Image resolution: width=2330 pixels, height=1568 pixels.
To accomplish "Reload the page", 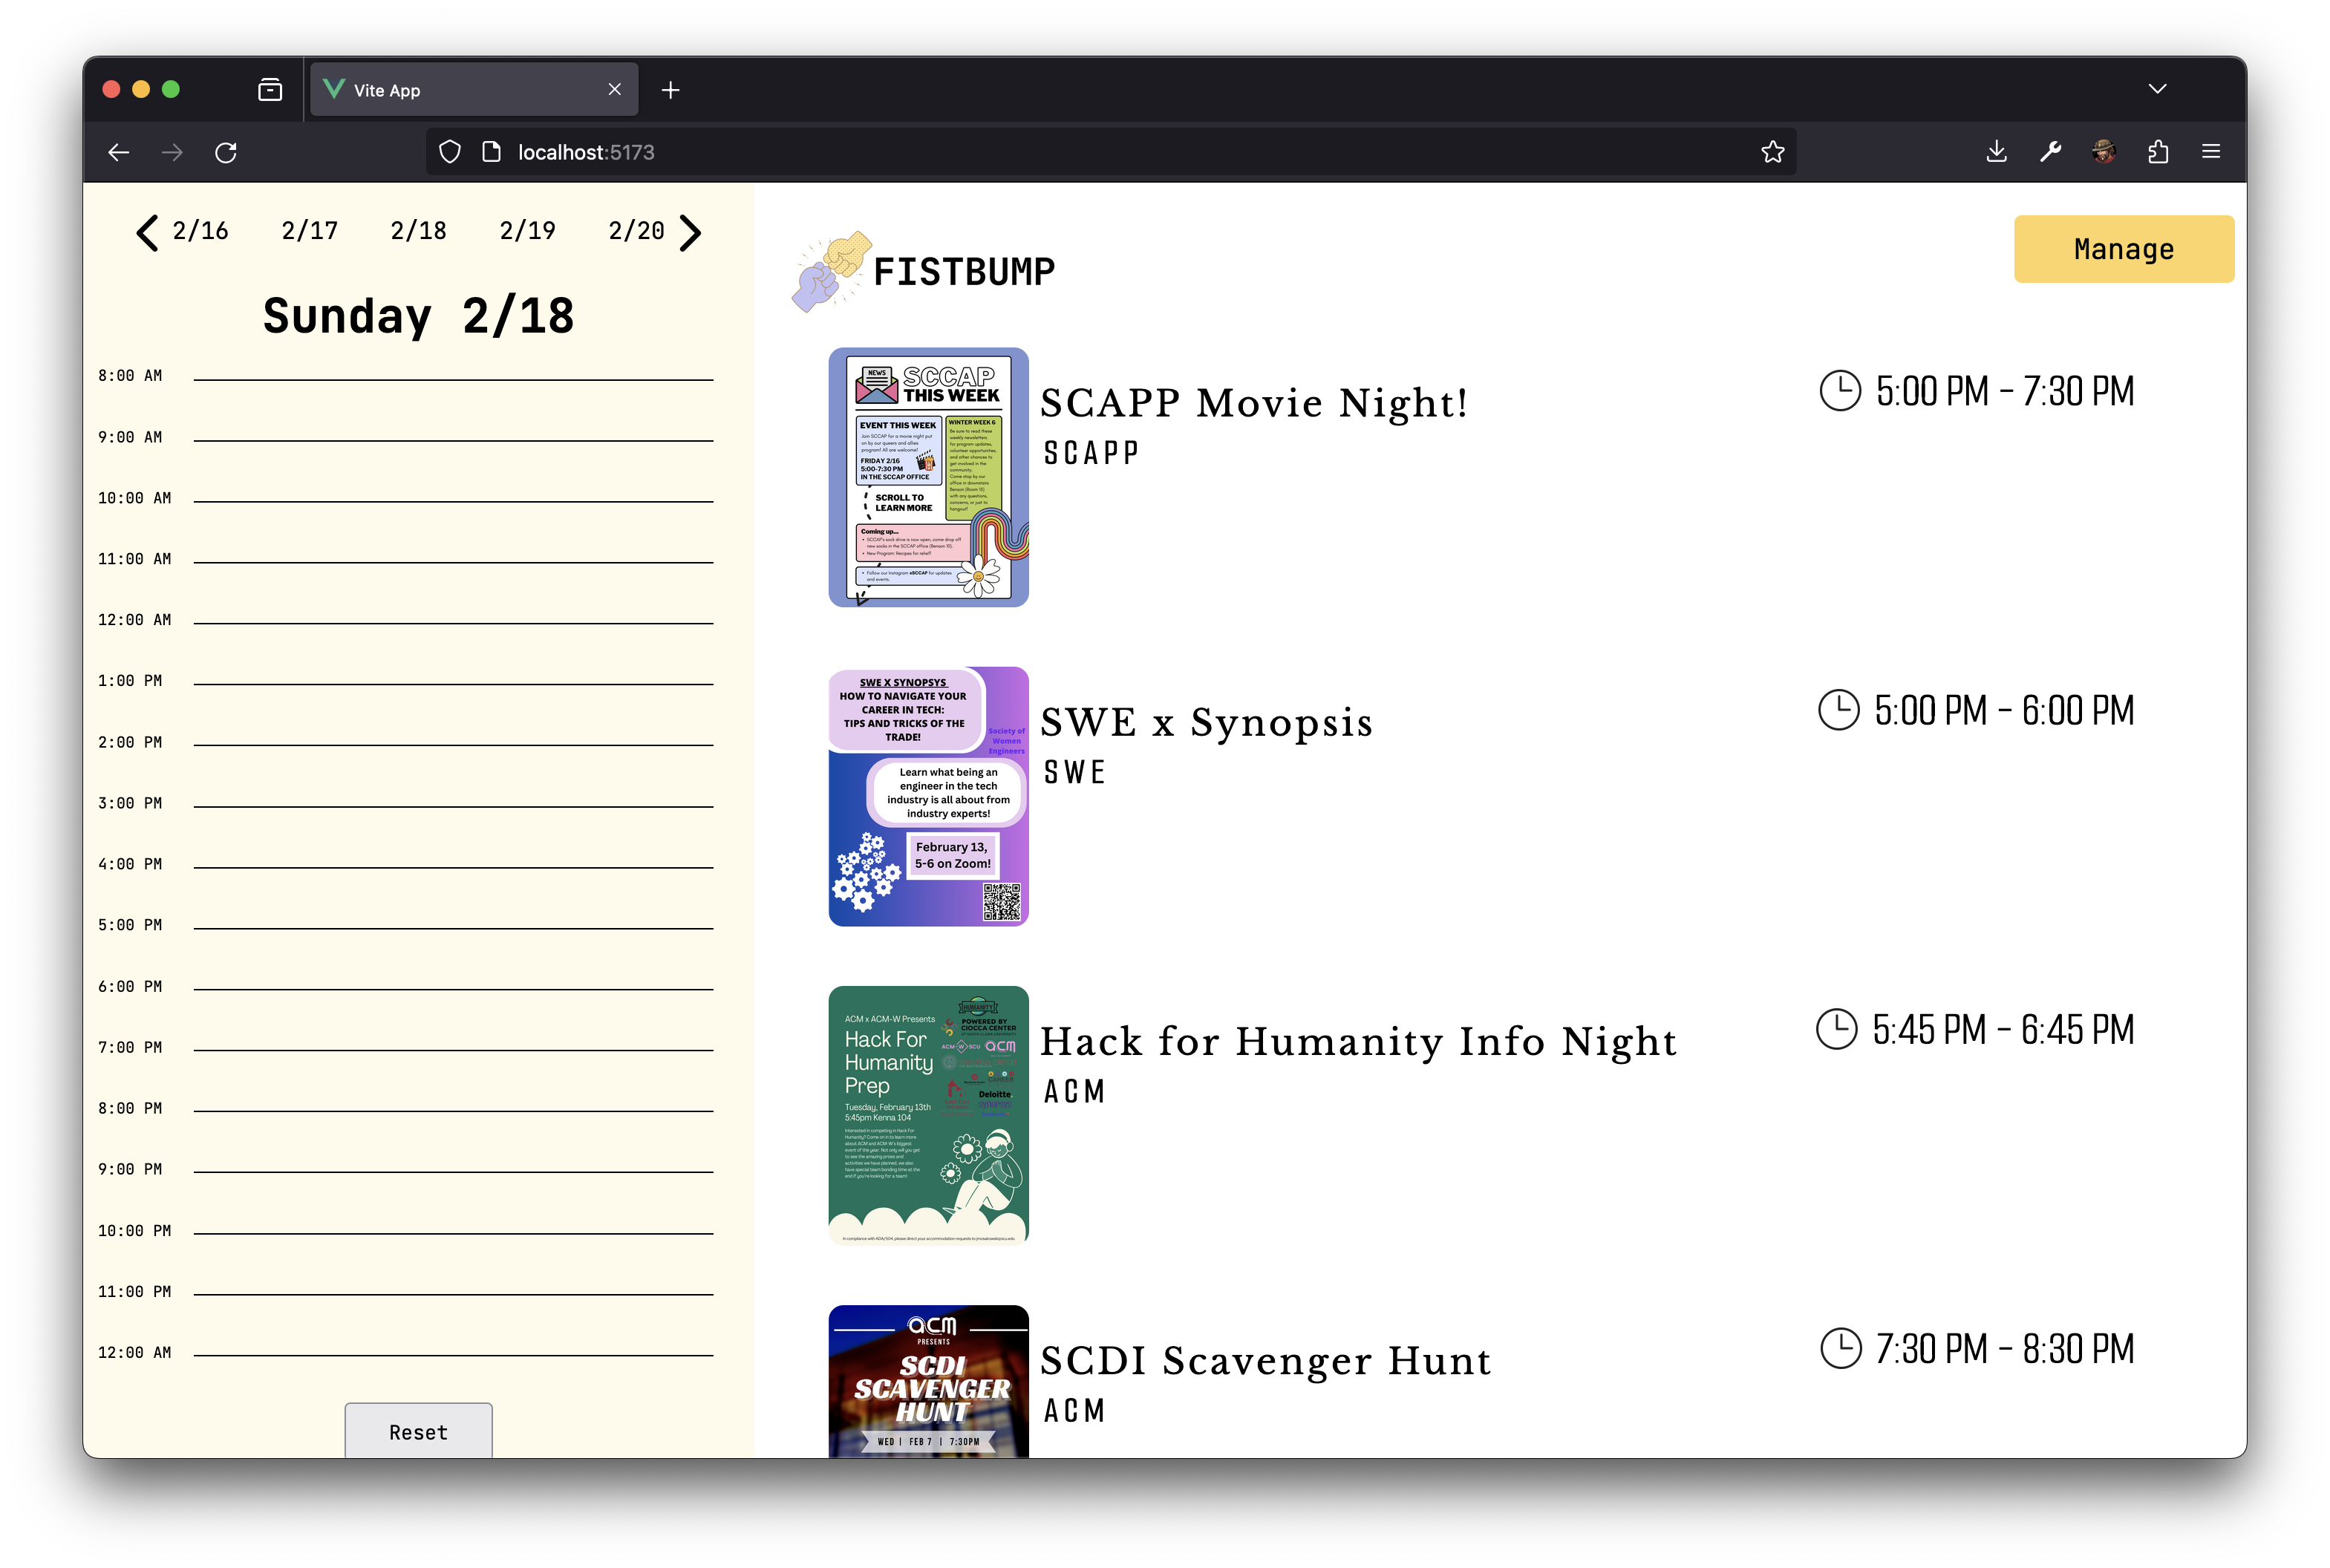I will 226,152.
